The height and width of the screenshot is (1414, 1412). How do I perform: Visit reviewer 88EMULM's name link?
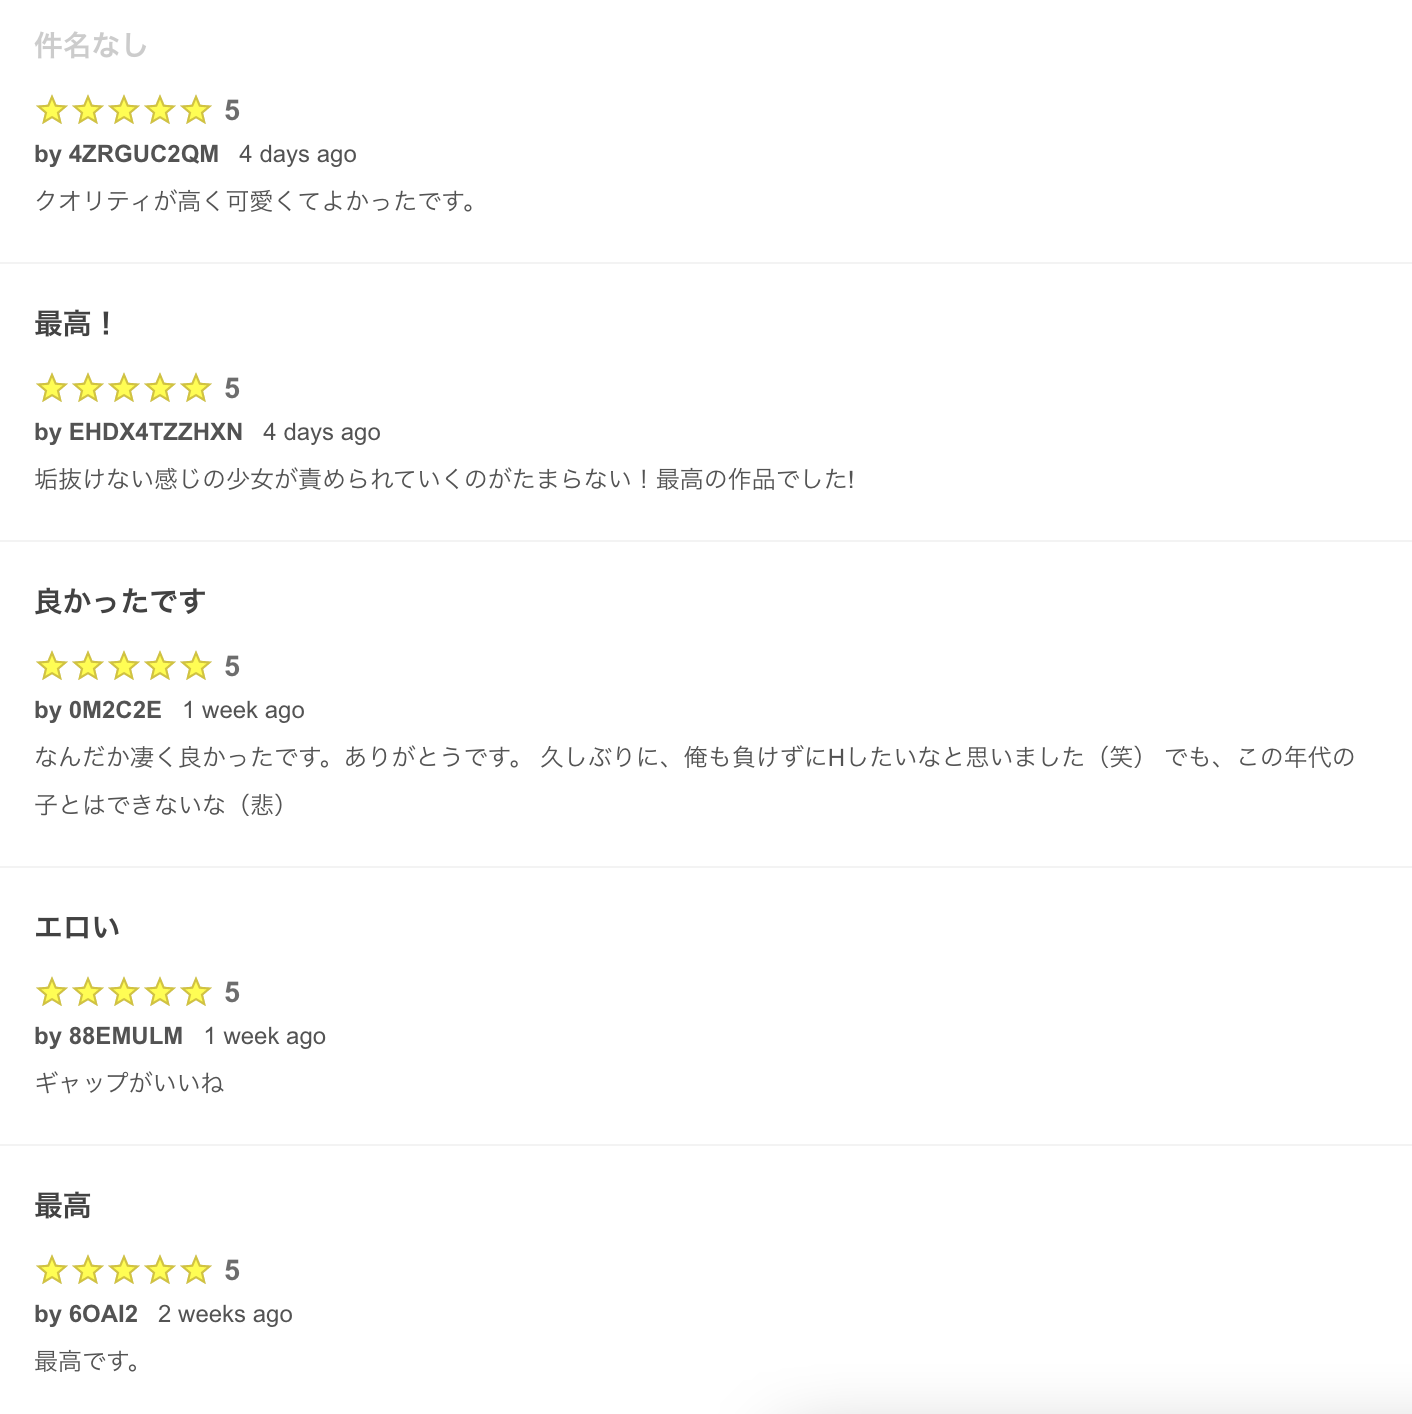tap(125, 1036)
